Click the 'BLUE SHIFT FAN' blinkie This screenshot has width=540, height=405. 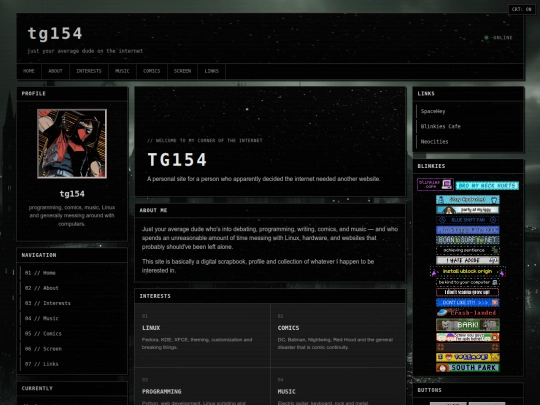(468, 220)
